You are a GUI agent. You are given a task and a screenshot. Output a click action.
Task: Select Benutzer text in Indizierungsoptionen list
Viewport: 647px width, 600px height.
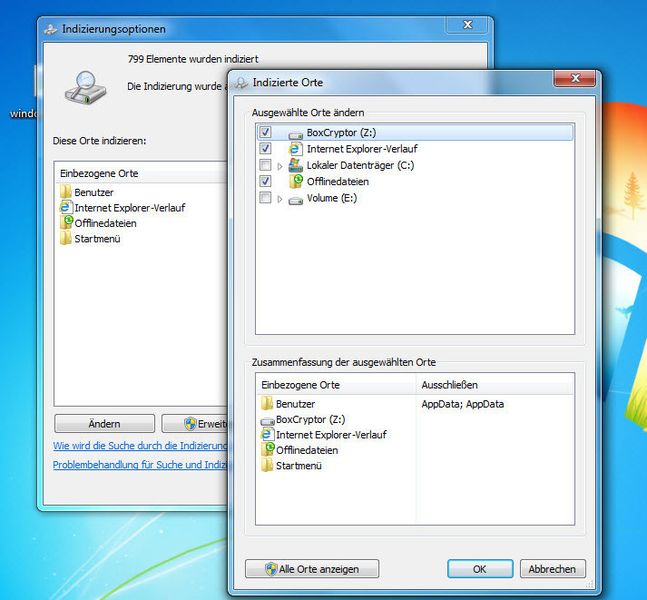[x=94, y=192]
